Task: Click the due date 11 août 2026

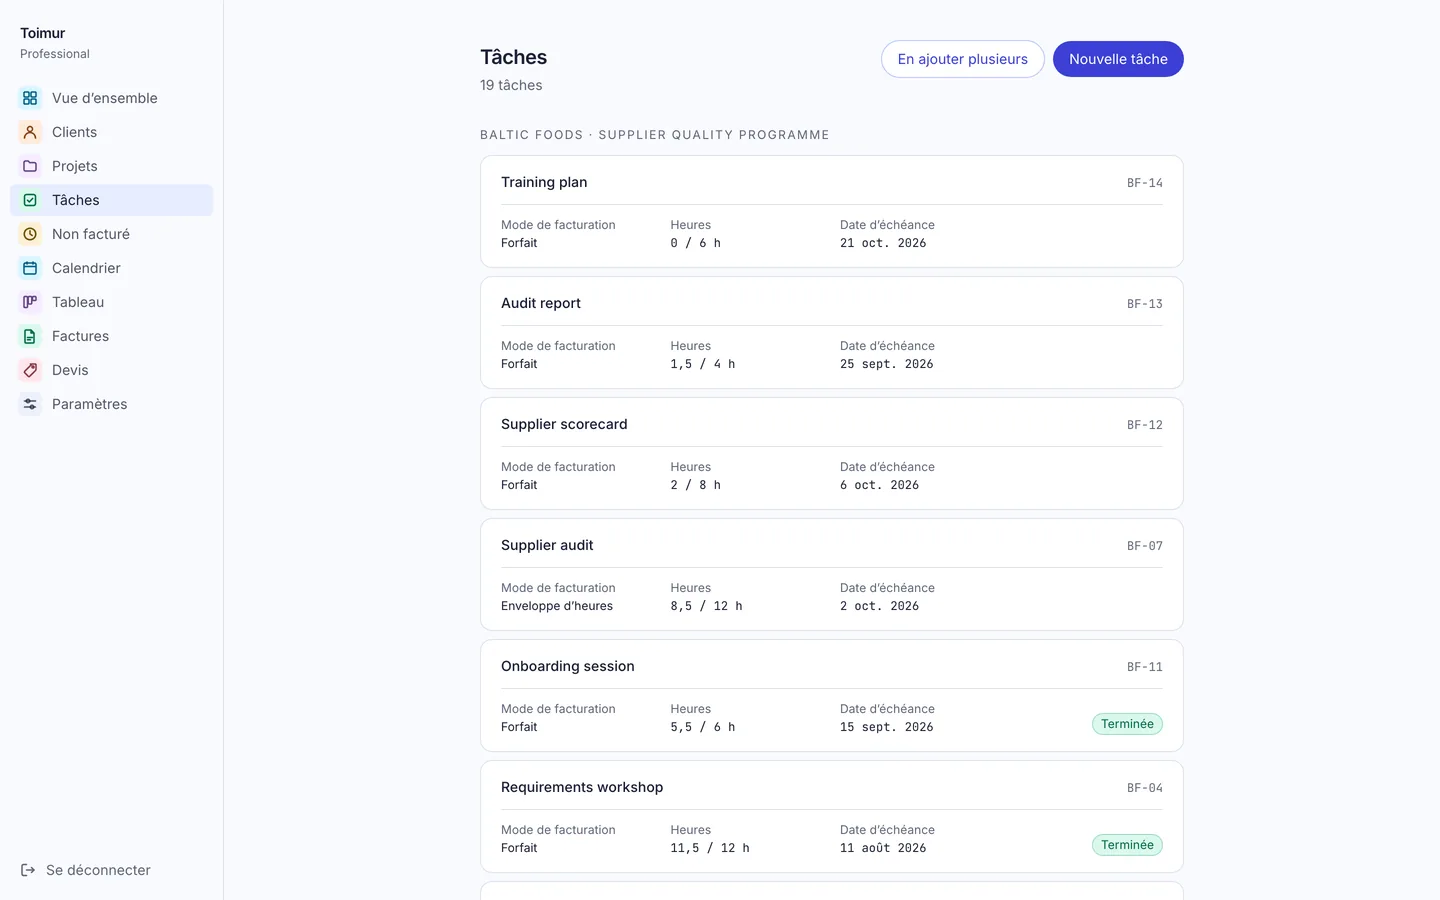Action: click(x=883, y=848)
